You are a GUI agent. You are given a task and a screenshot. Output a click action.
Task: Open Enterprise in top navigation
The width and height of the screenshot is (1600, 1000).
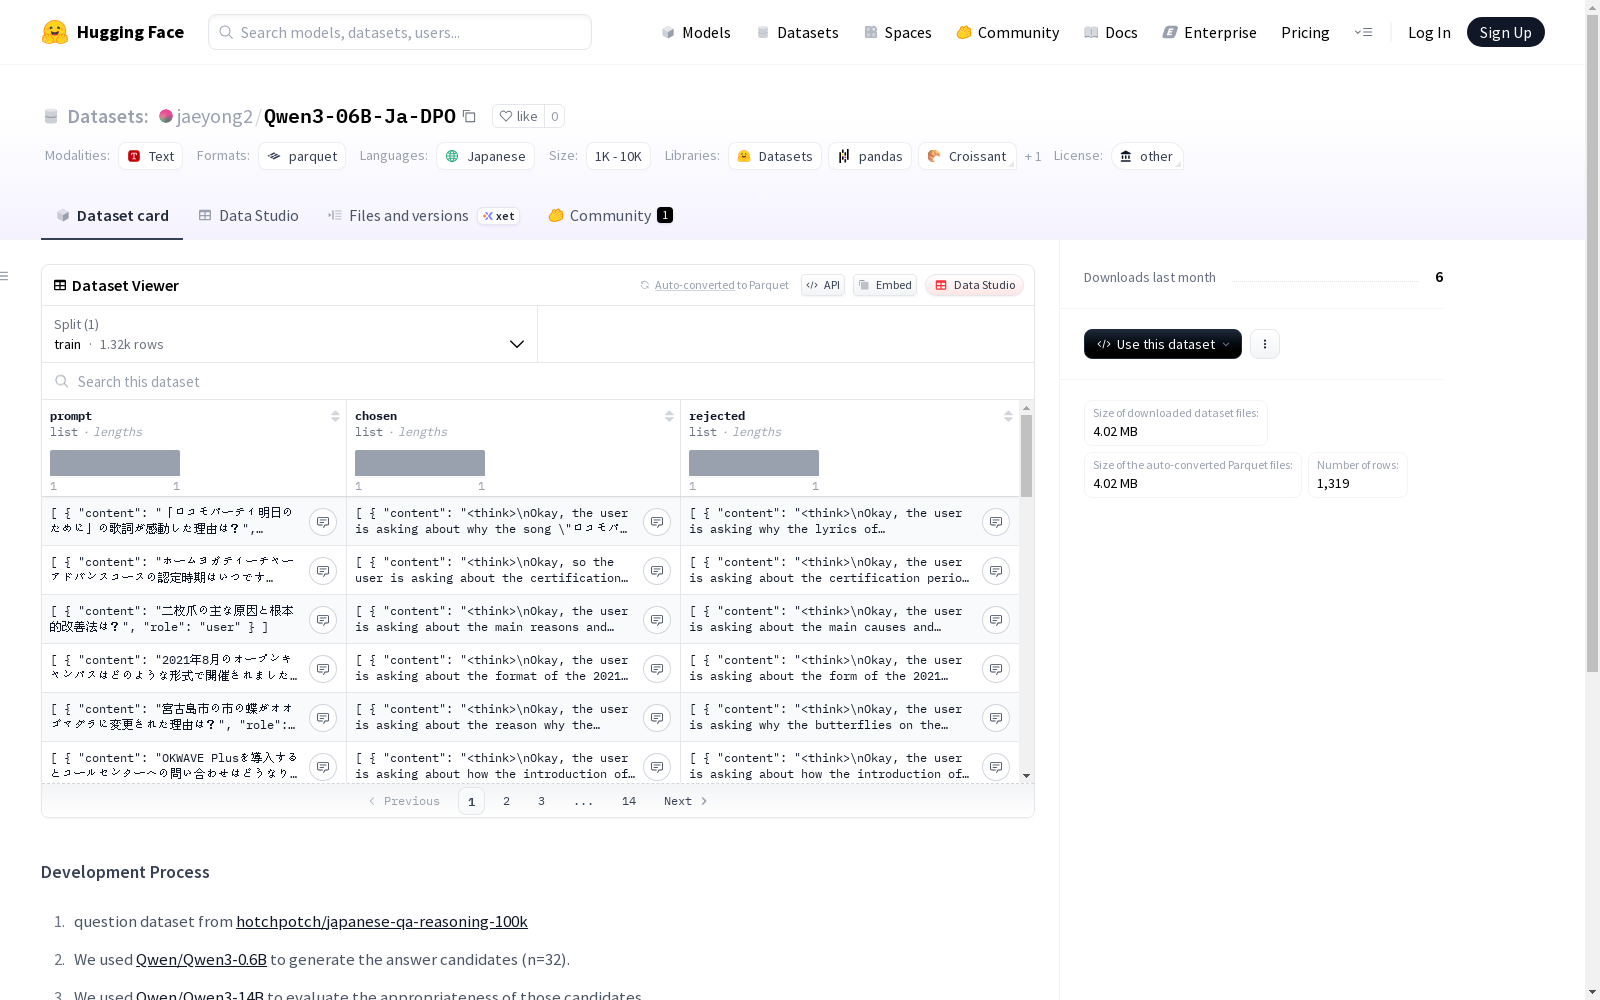(1209, 32)
